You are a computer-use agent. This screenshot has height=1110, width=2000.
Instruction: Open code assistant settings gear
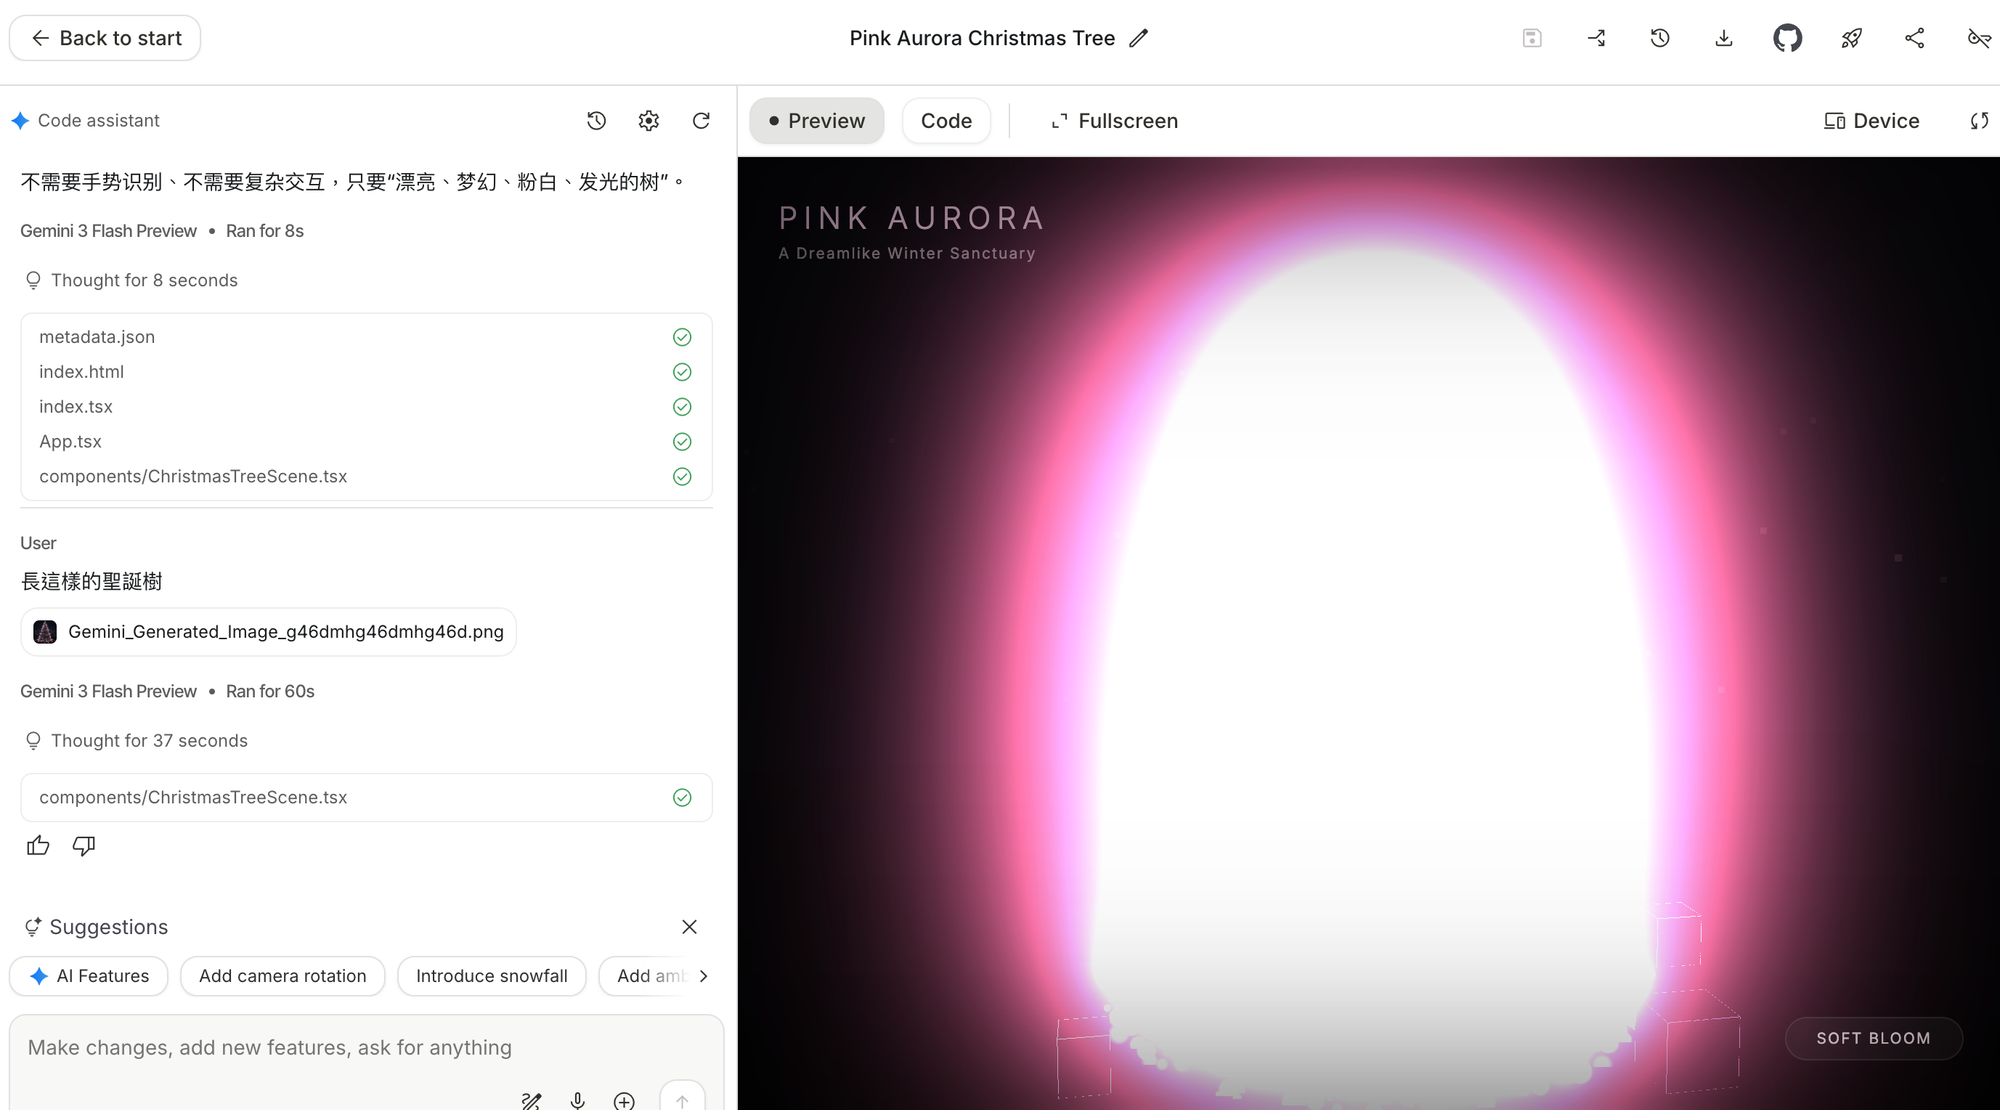[x=648, y=121]
